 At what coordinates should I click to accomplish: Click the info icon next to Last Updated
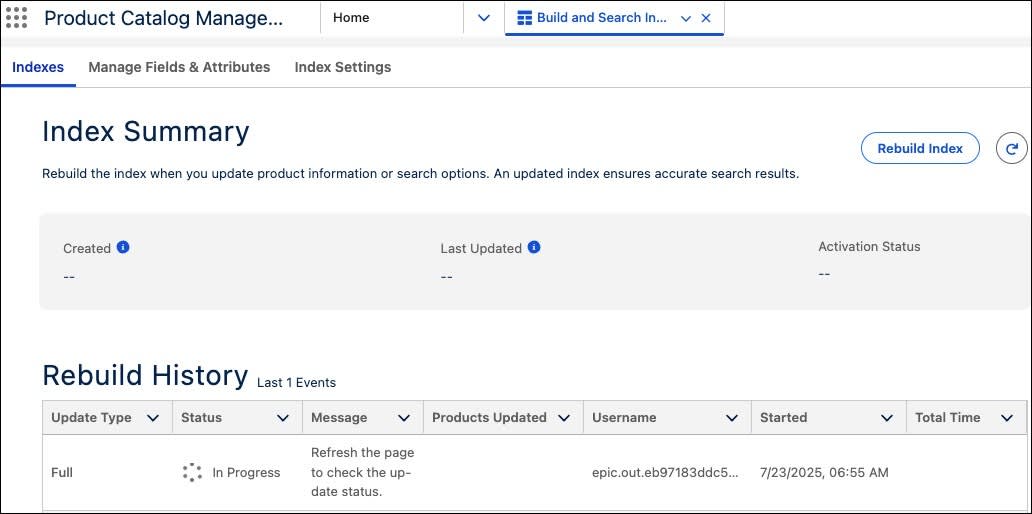[x=534, y=247]
